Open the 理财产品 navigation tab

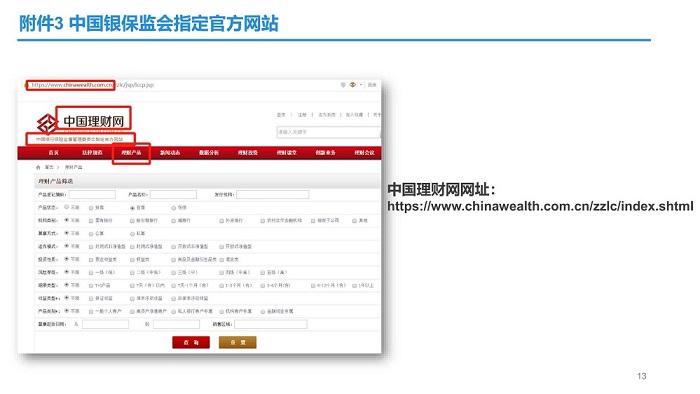(x=131, y=153)
